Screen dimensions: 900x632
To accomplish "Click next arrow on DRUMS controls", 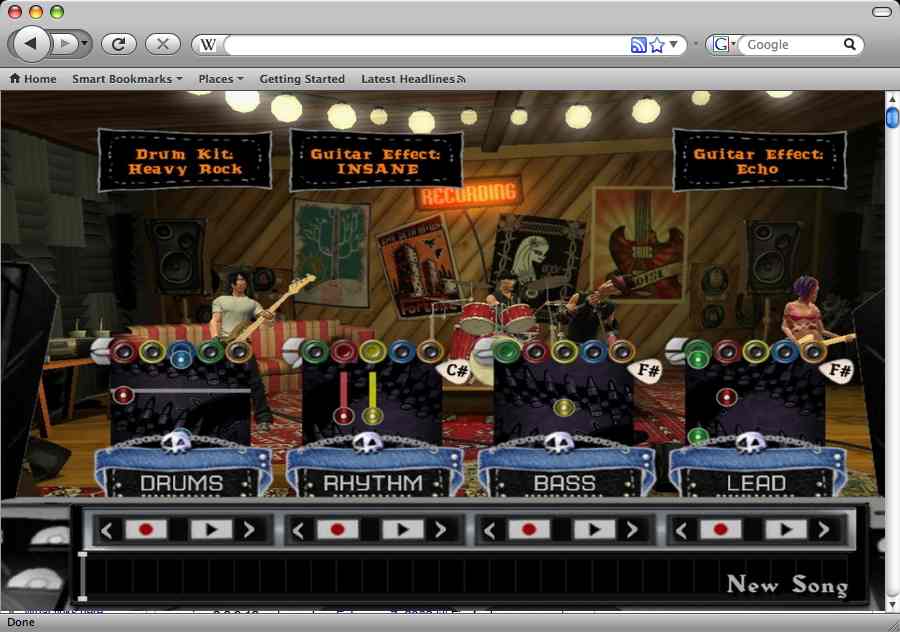I will point(249,530).
